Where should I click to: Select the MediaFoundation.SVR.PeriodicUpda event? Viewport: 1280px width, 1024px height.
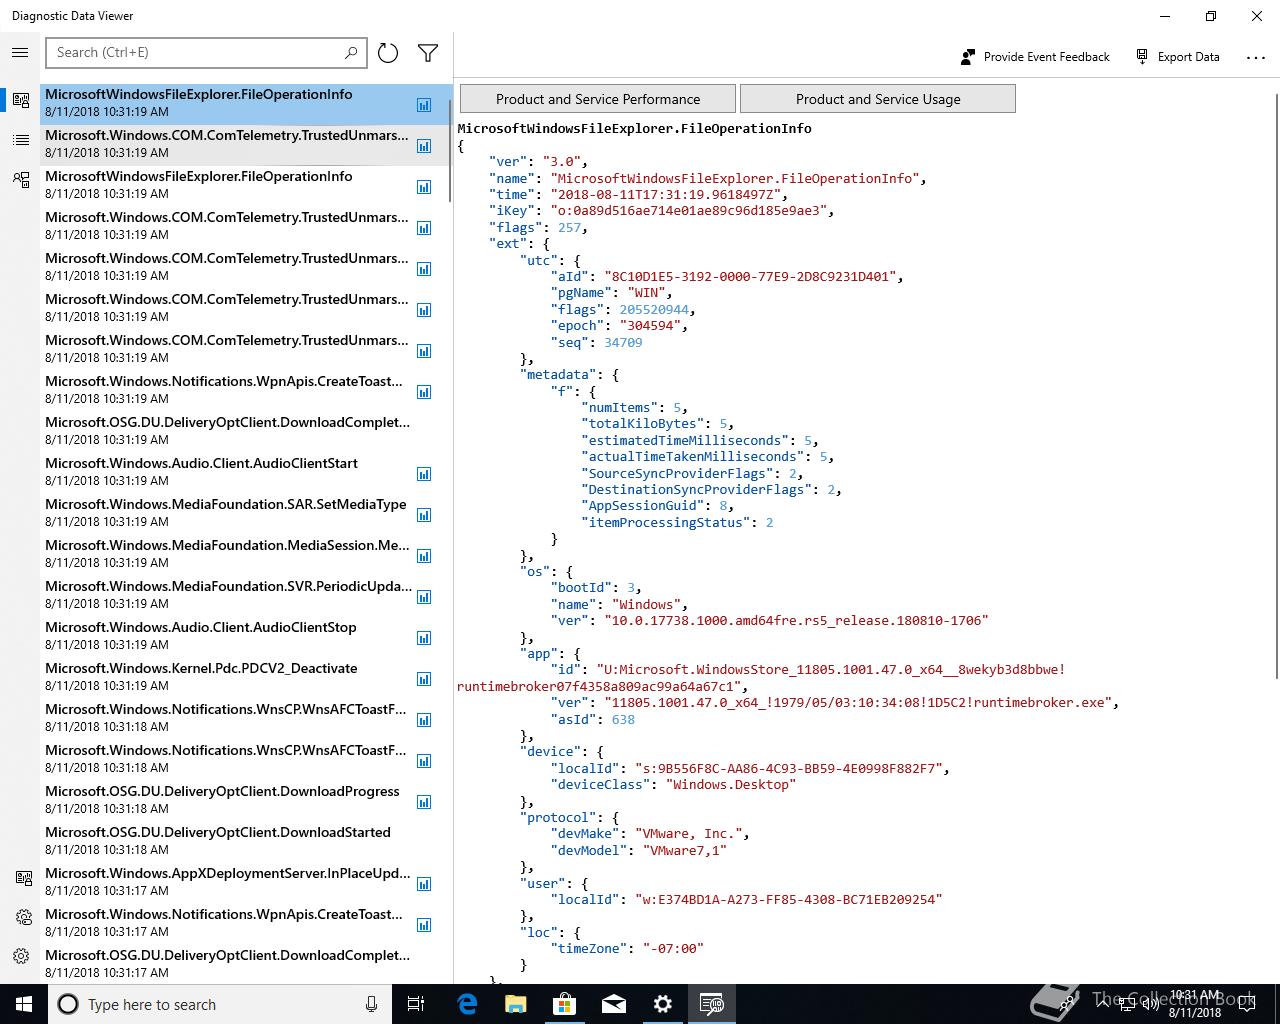pos(245,595)
